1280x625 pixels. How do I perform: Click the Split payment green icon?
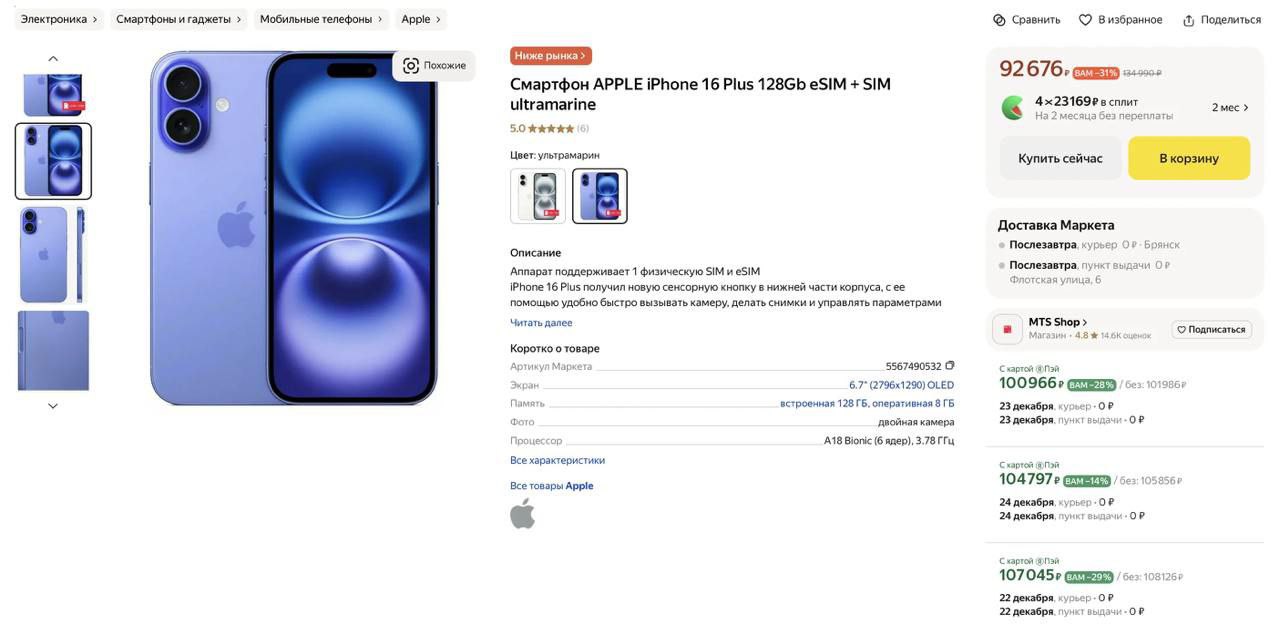1013,107
